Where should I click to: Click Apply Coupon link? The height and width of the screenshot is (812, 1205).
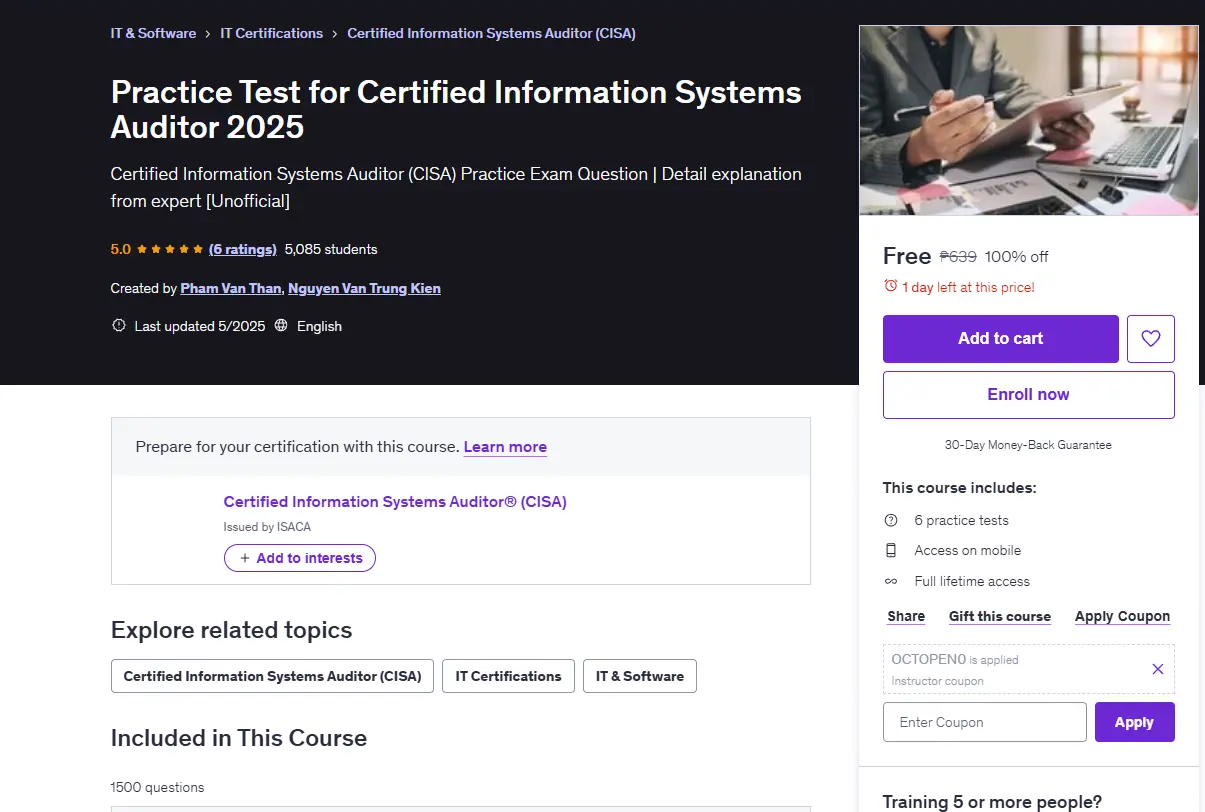click(1122, 616)
